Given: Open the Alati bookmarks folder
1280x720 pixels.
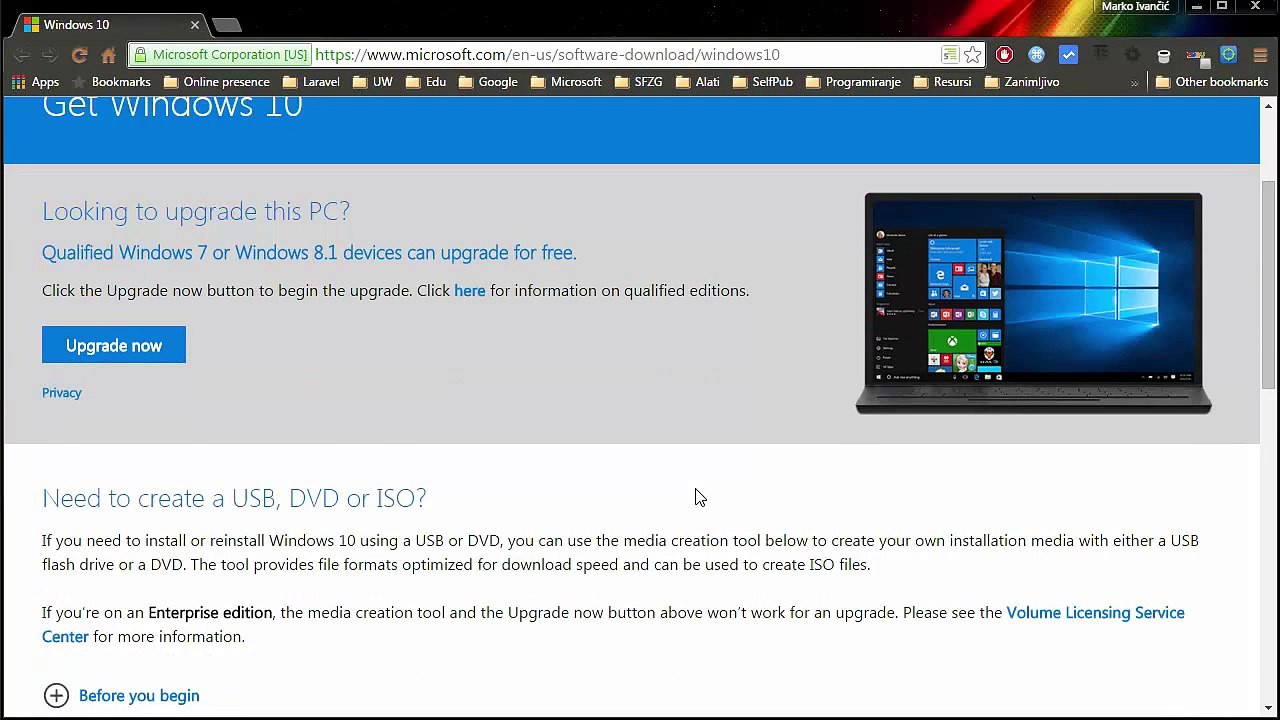Looking at the screenshot, I should point(698,82).
